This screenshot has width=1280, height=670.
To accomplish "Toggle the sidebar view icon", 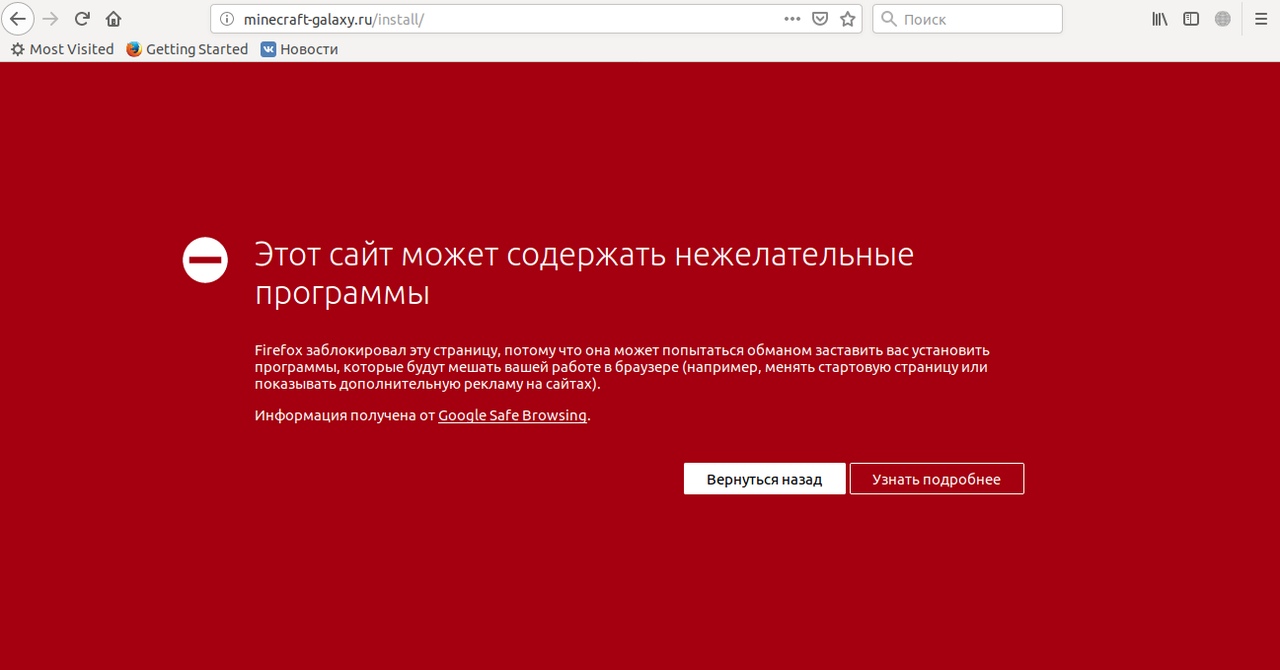I will point(1191,19).
